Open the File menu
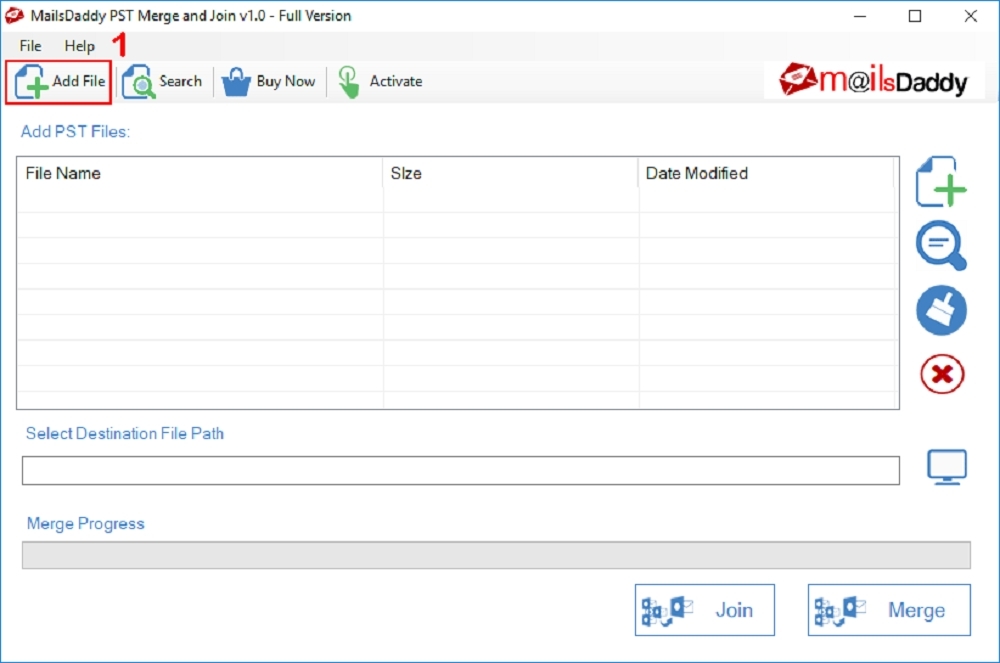 click(30, 46)
